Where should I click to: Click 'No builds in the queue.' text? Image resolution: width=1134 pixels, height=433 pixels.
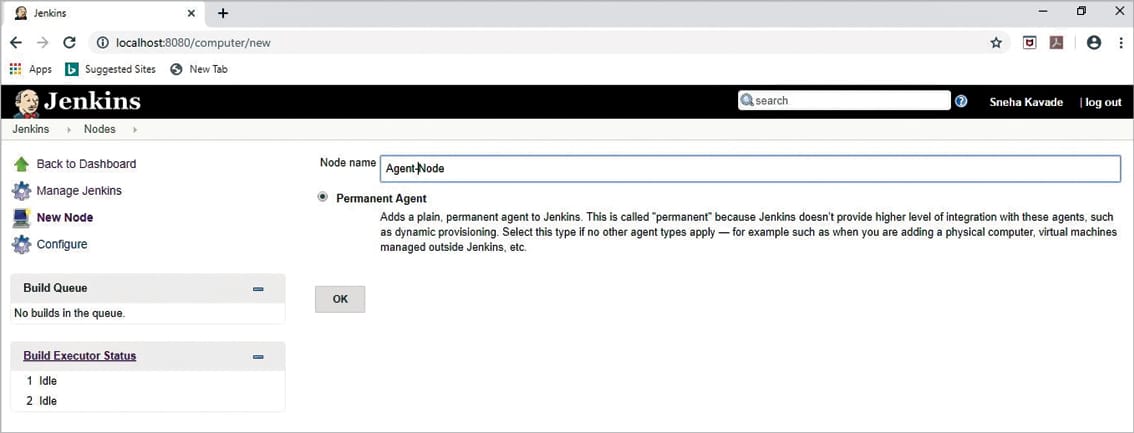pos(69,313)
